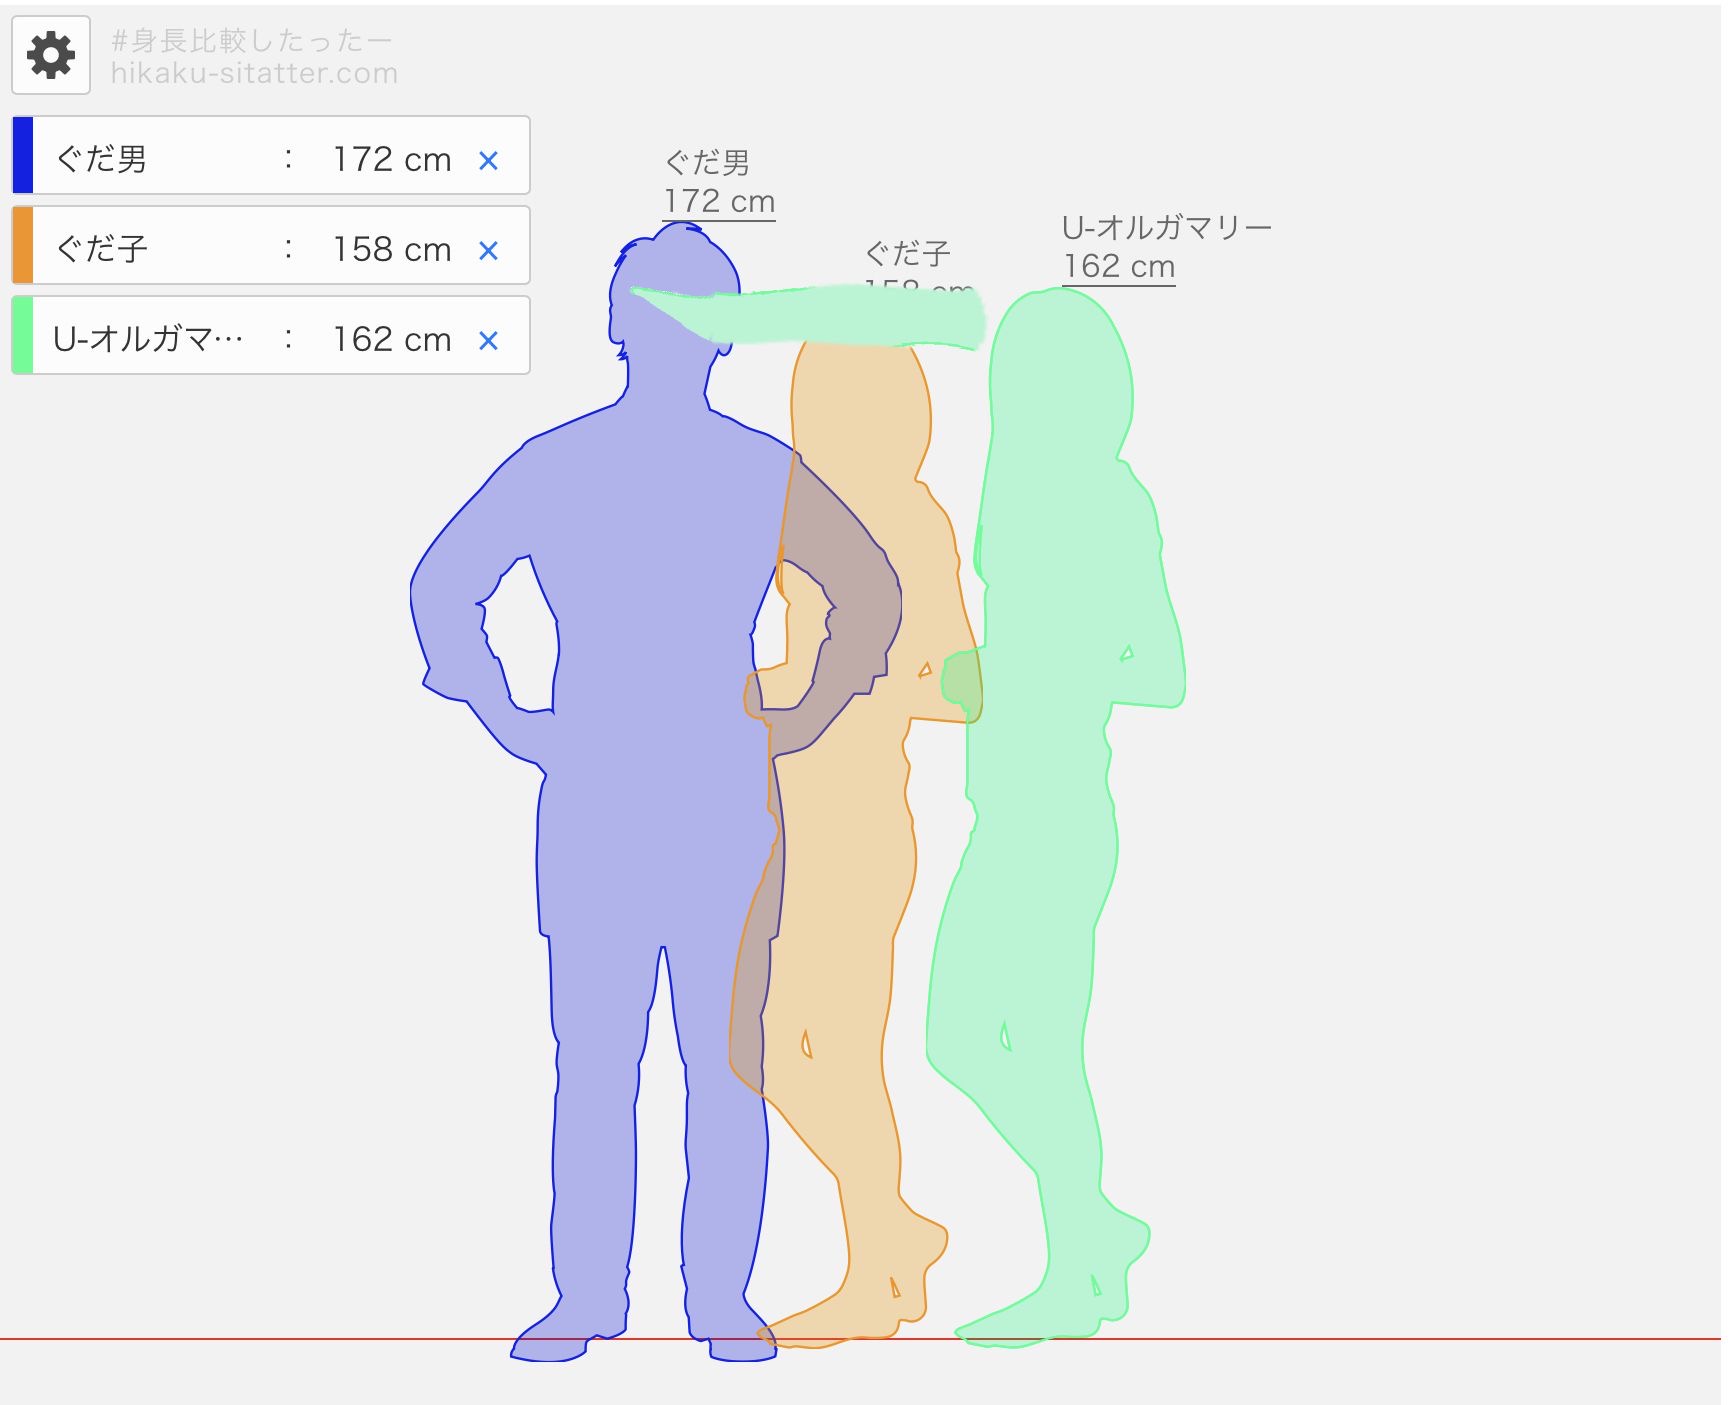Select the ぐだ子 name in the list
1731x1405 pixels.
102,249
